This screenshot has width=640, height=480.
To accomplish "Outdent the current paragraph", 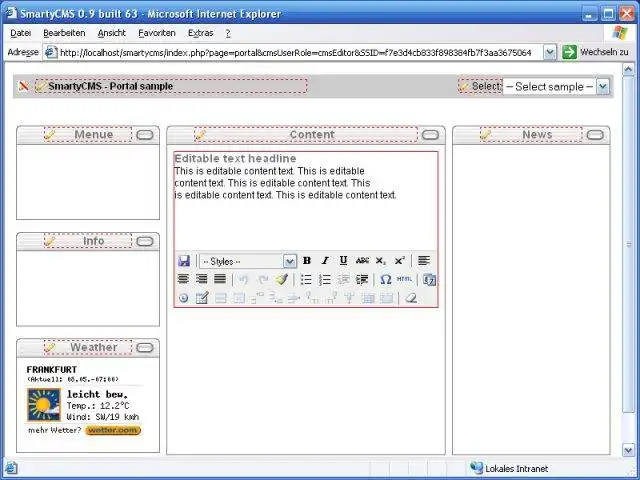I will click(343, 280).
